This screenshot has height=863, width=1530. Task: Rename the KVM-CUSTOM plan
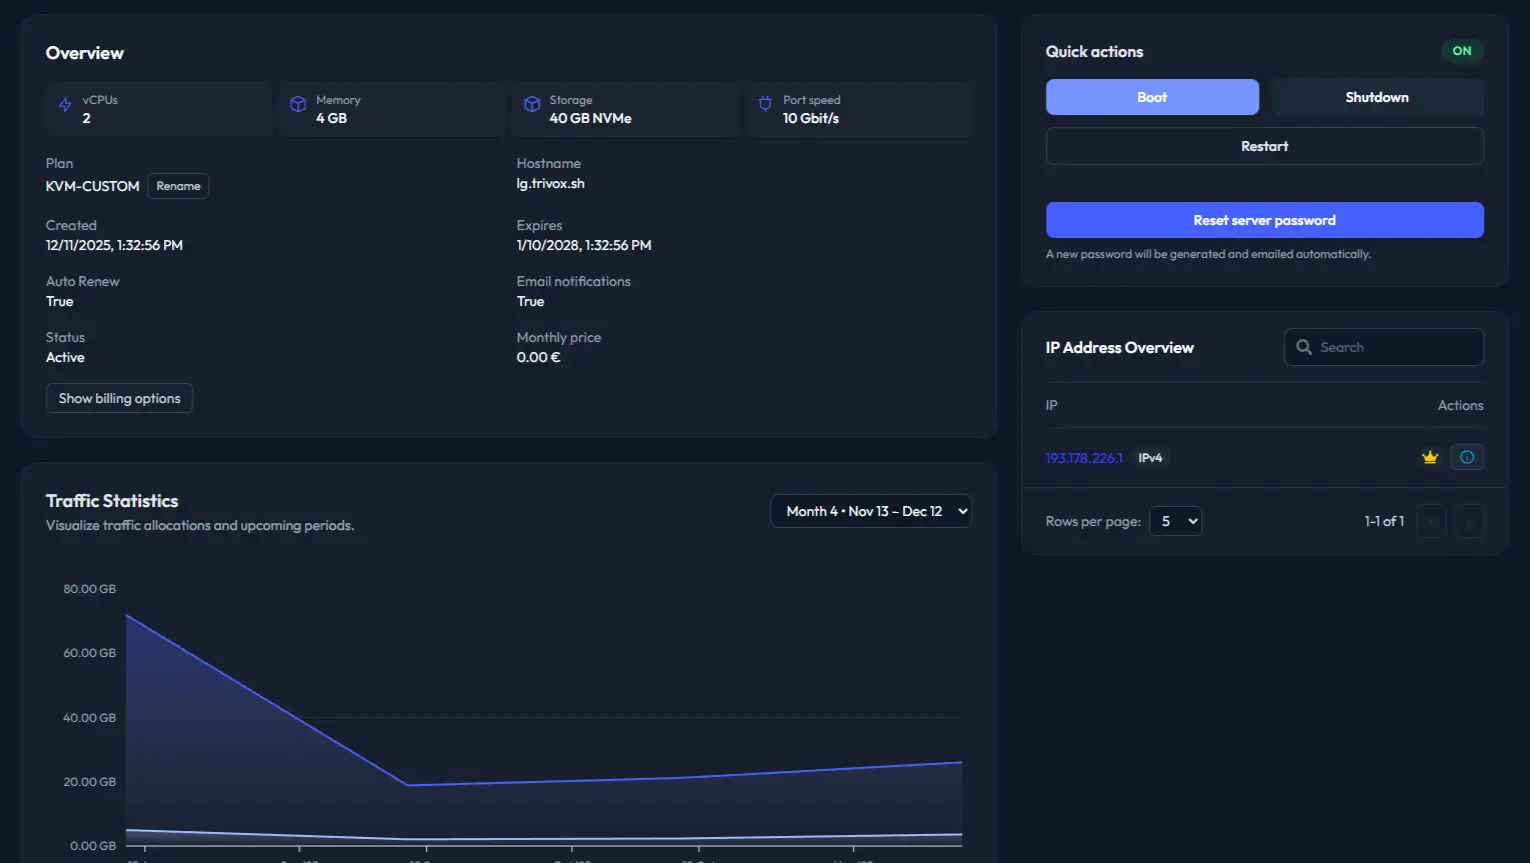click(x=178, y=186)
